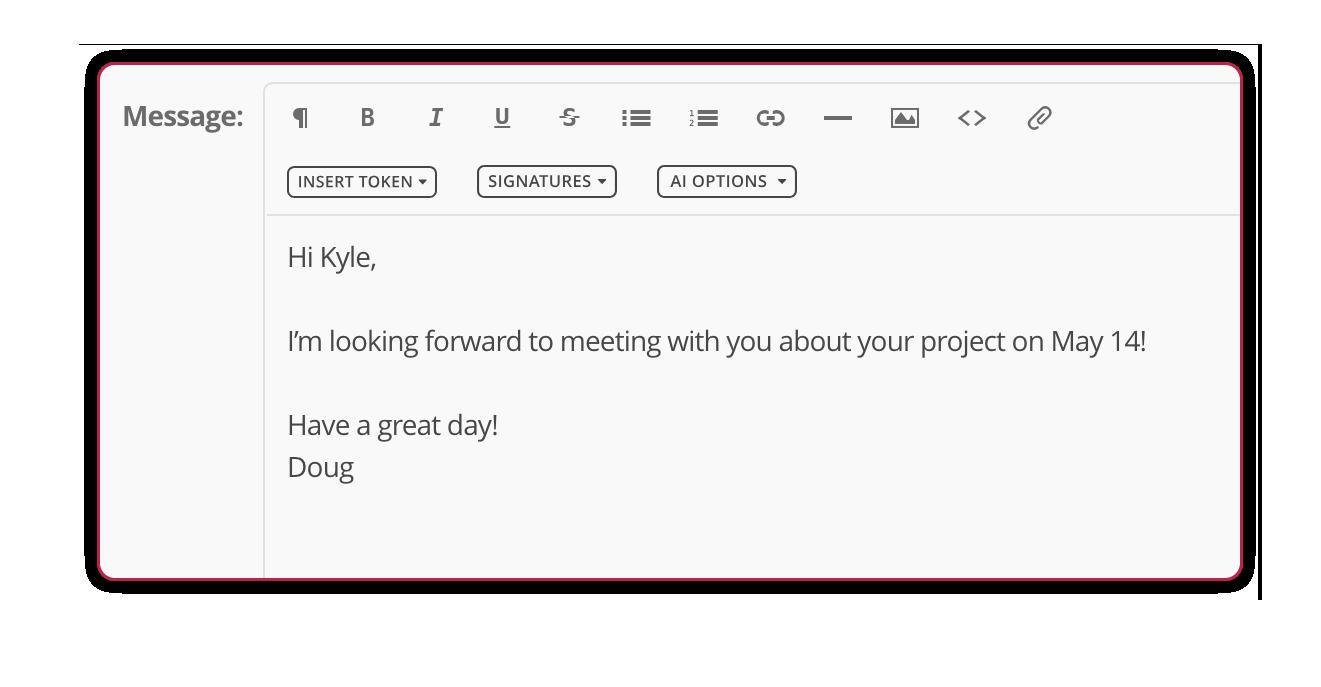Attach a file with paperclip icon

[x=1039, y=118]
